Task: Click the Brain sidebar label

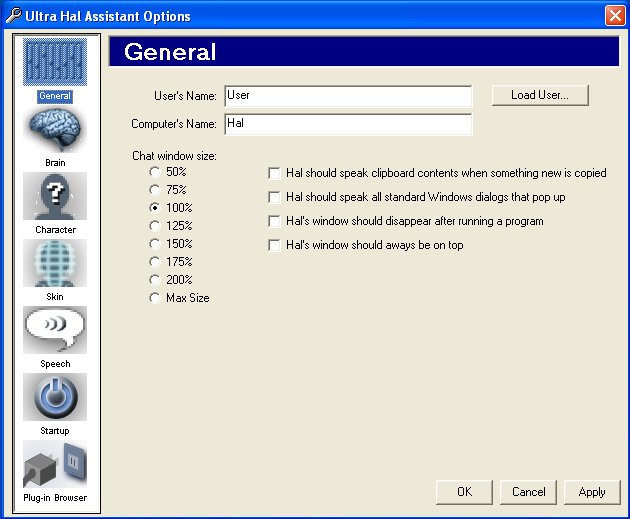Action: tap(55, 163)
